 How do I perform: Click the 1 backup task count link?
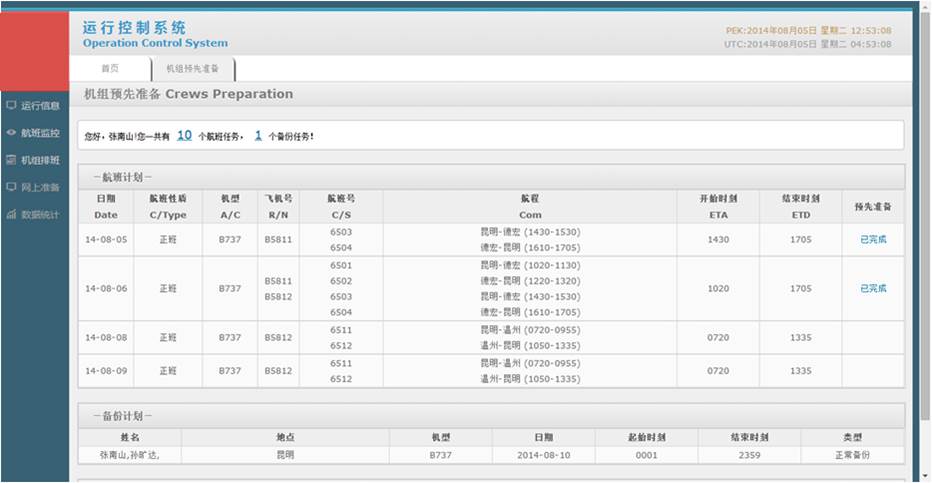point(258,135)
